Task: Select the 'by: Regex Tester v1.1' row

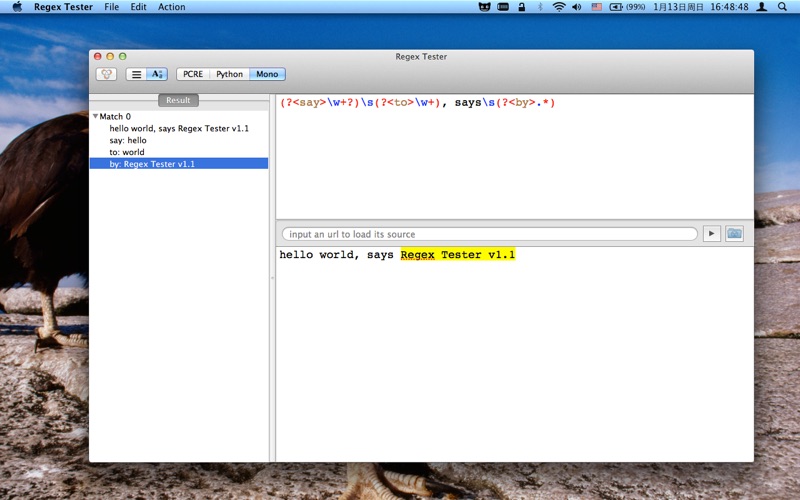Action: 179,164
